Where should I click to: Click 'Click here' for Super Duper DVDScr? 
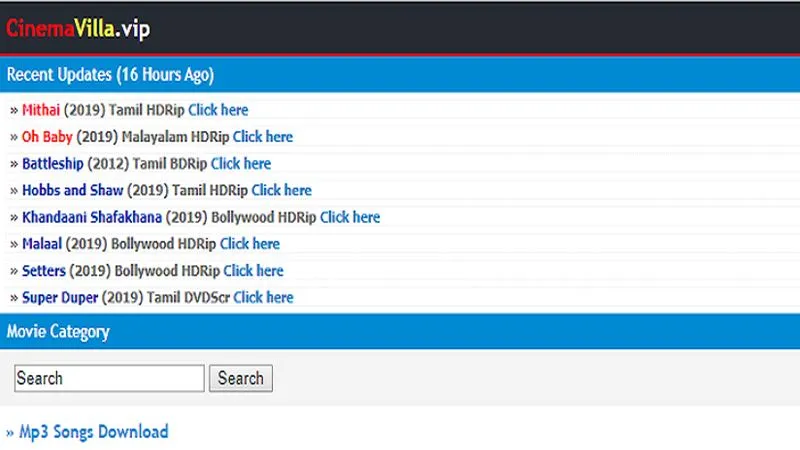264,297
